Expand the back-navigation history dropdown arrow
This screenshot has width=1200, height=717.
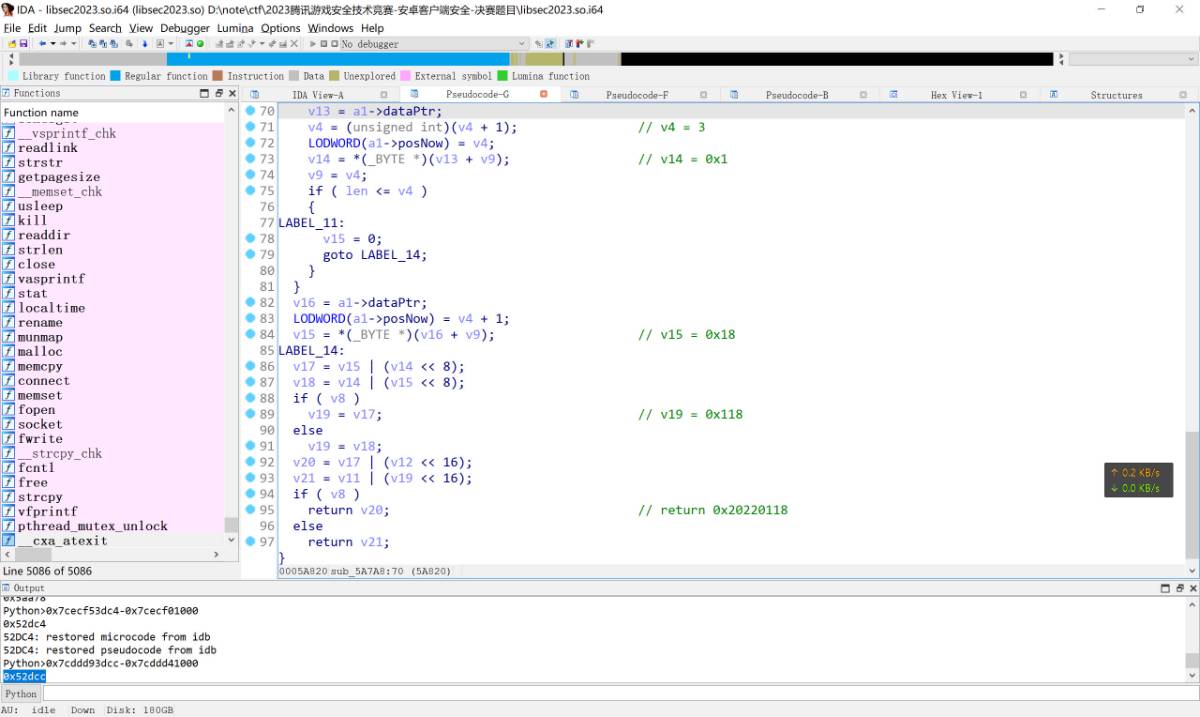[x=52, y=44]
